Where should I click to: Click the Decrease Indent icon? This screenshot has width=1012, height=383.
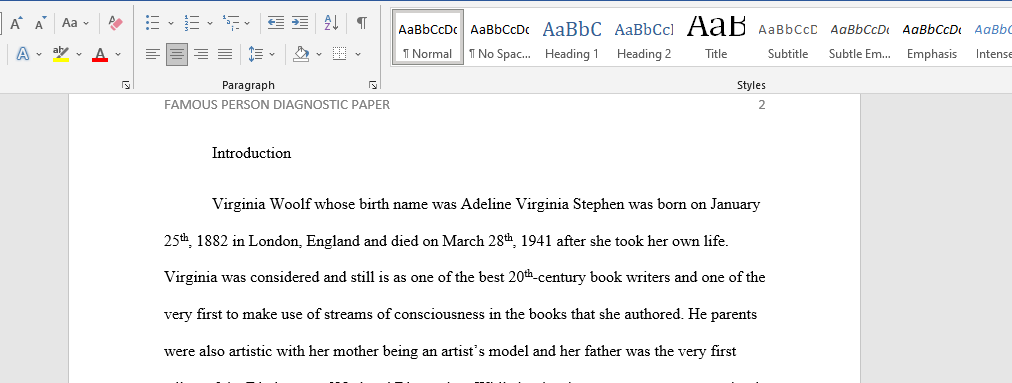click(276, 23)
